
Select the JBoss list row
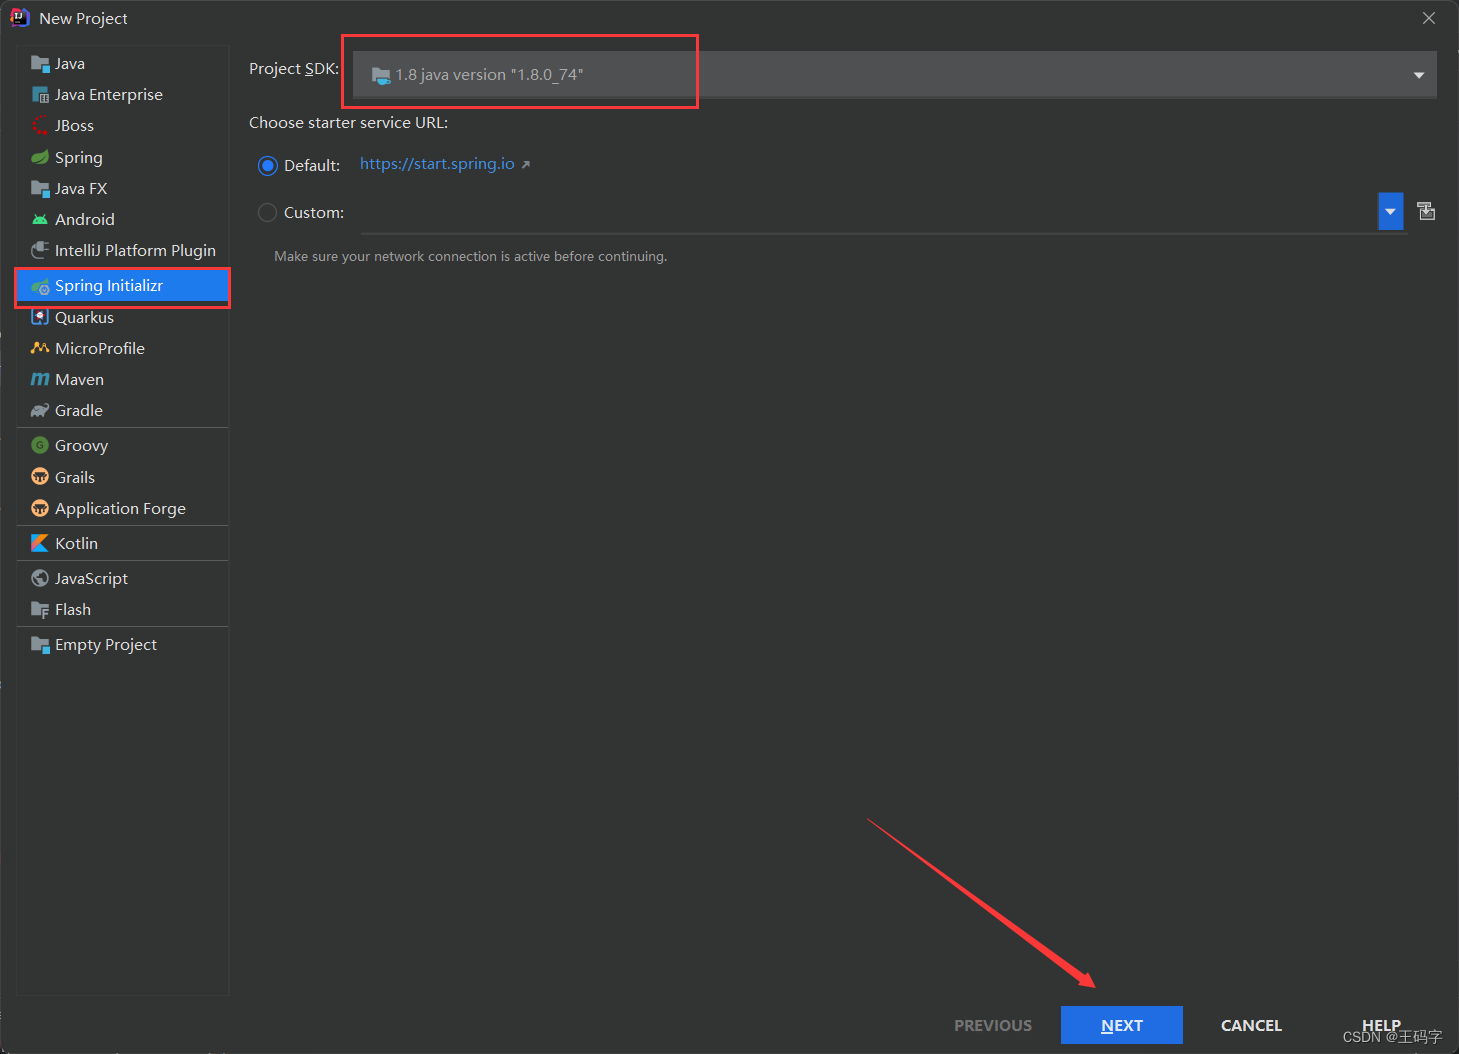coord(122,126)
